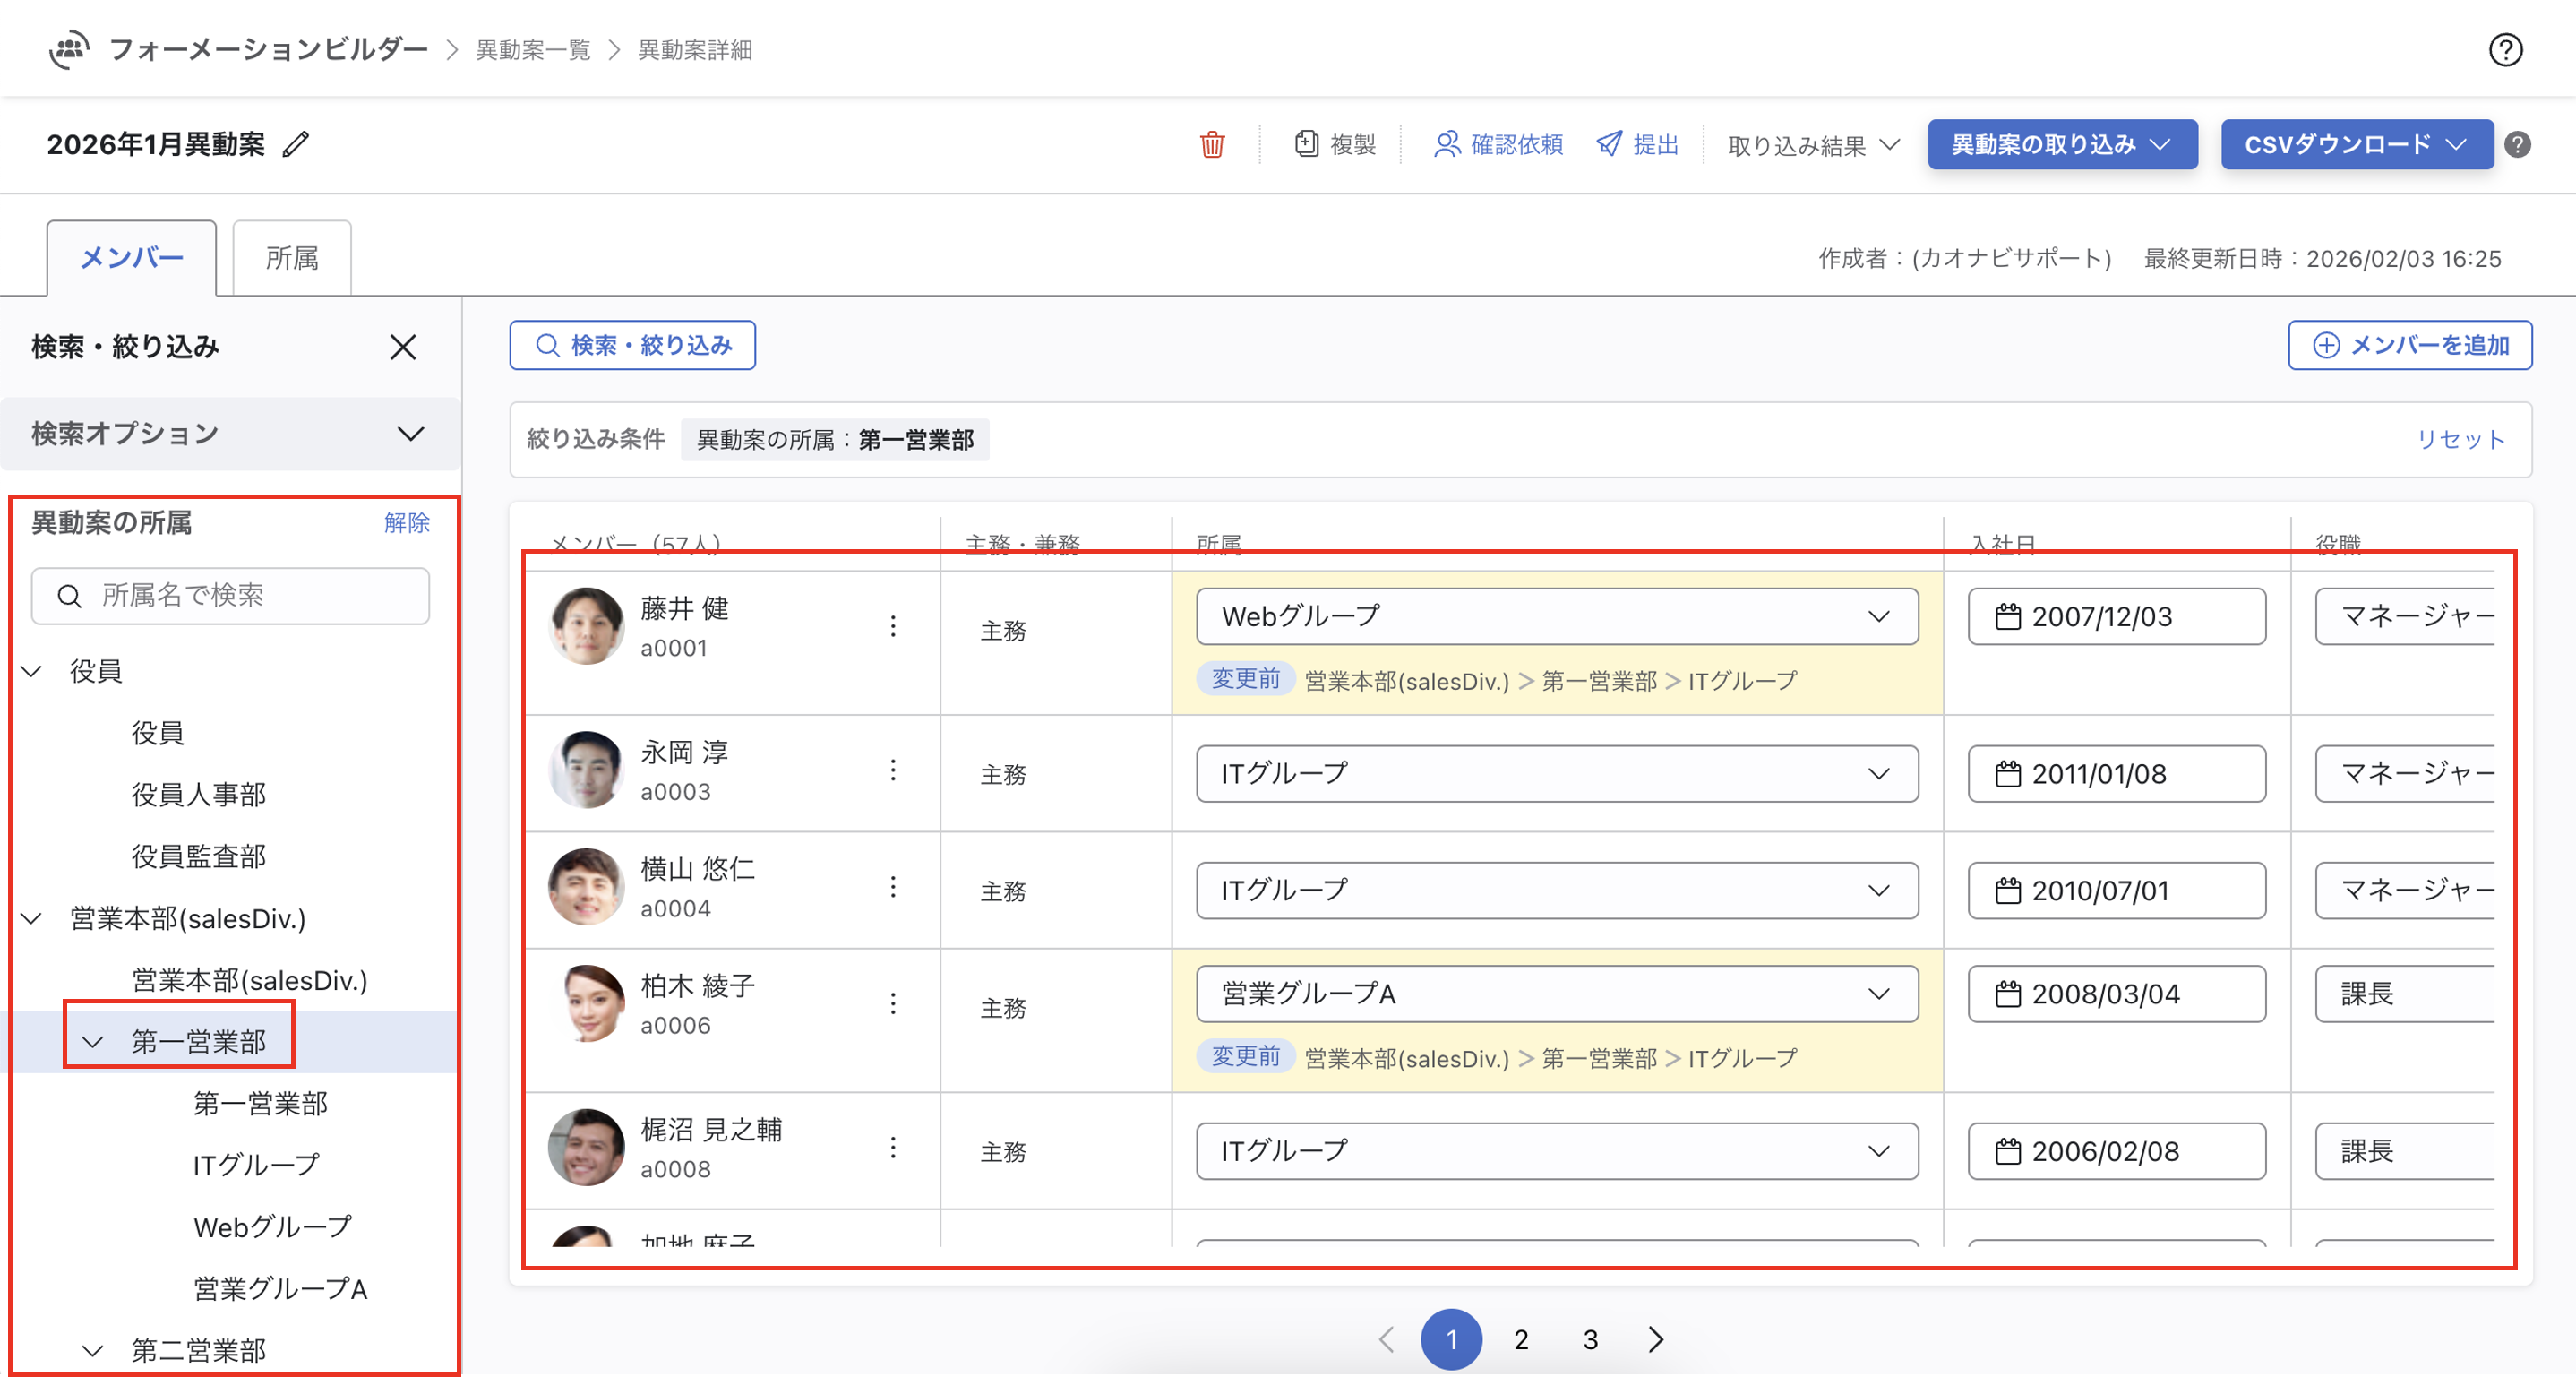This screenshot has height=1394, width=2576.
Task: Click the メンバーを追加 button
Action: (x=2409, y=346)
